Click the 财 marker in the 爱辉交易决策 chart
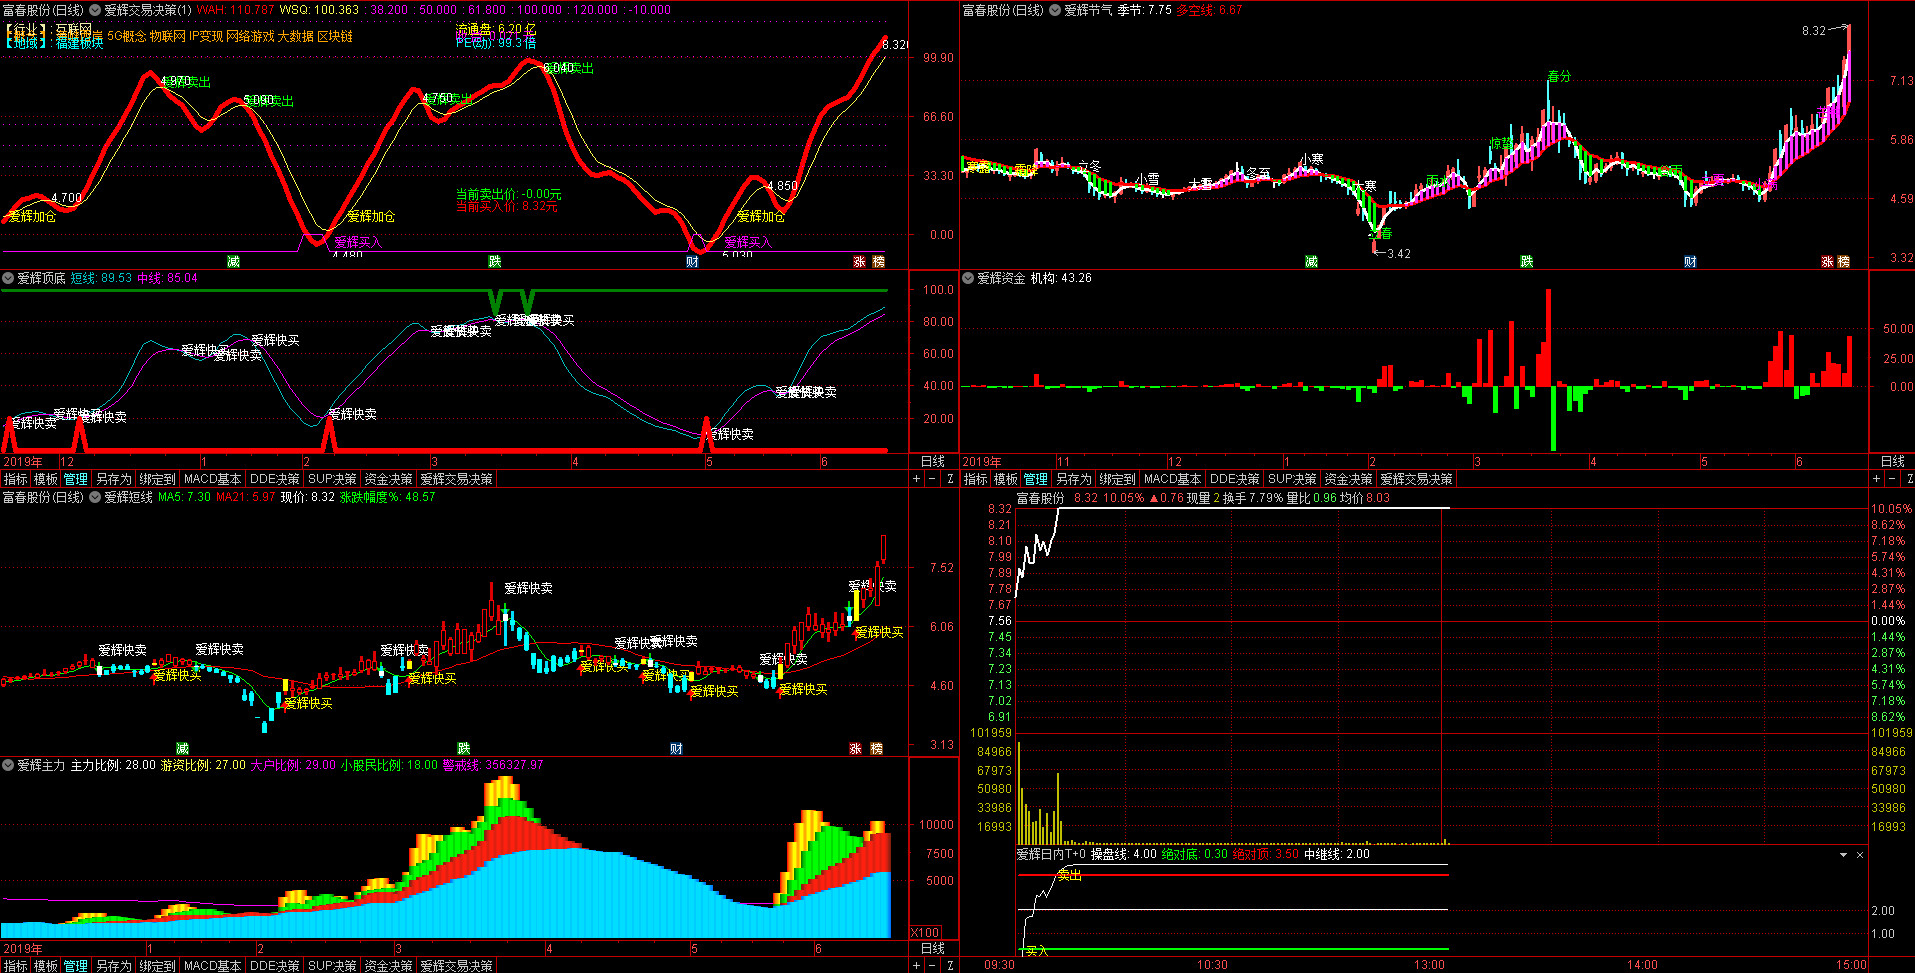This screenshot has height=973, width=1915. coord(692,261)
